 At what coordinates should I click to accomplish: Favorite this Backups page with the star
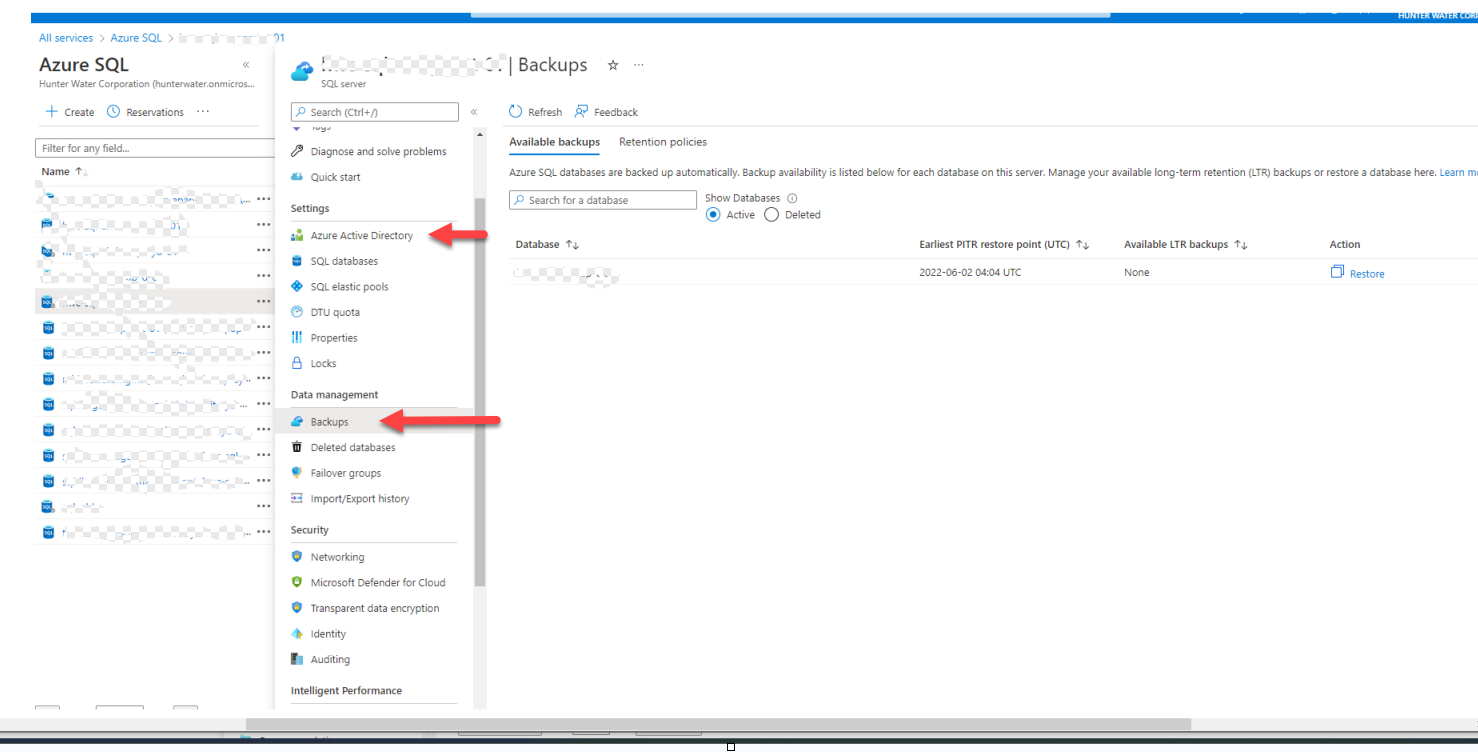[x=613, y=65]
